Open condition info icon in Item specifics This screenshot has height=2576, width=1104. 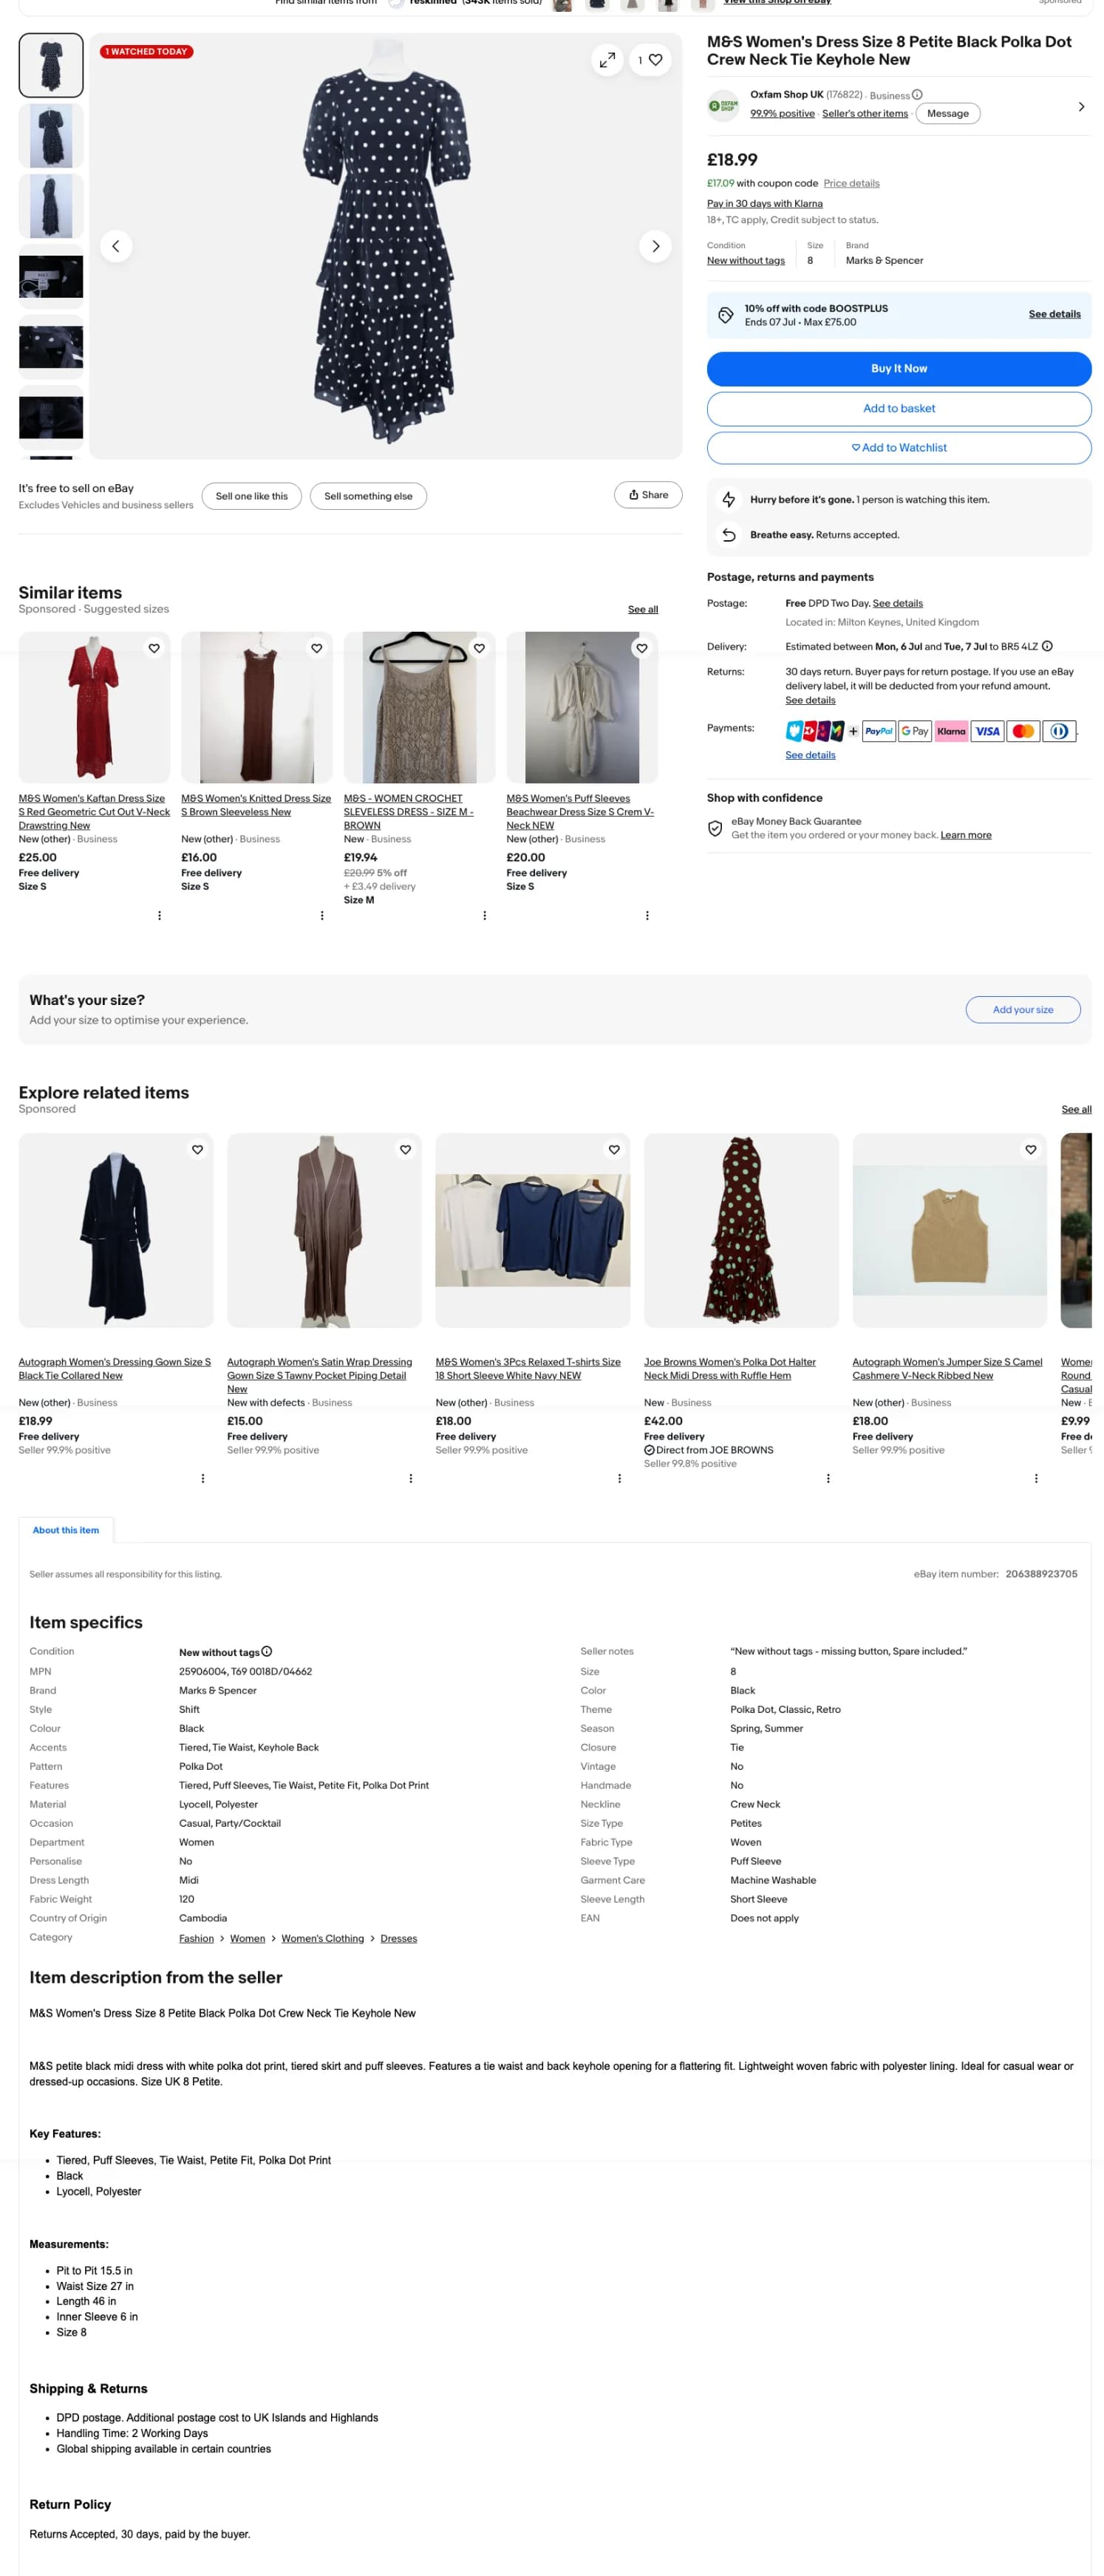[267, 1651]
